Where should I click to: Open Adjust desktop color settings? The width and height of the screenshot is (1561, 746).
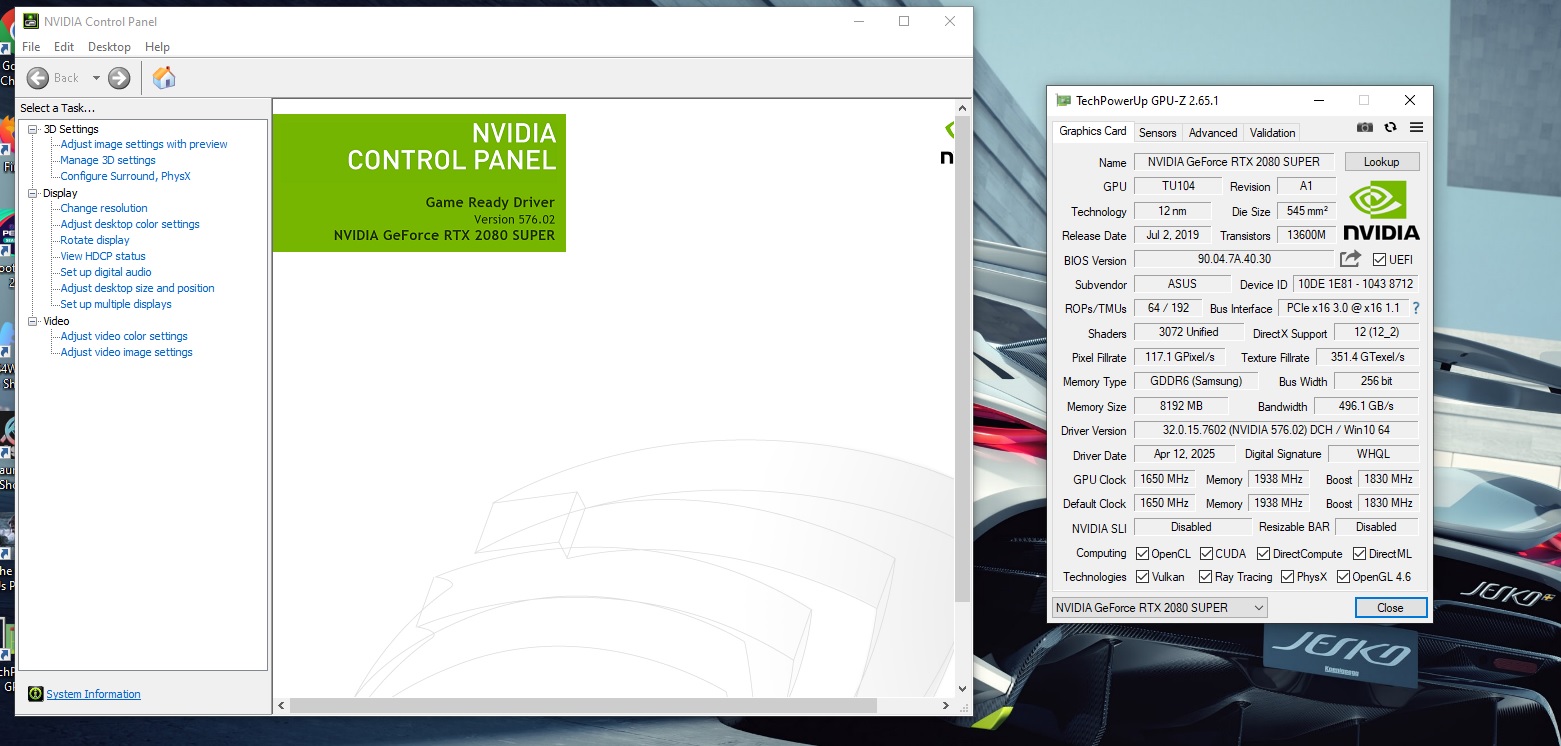[x=130, y=224]
